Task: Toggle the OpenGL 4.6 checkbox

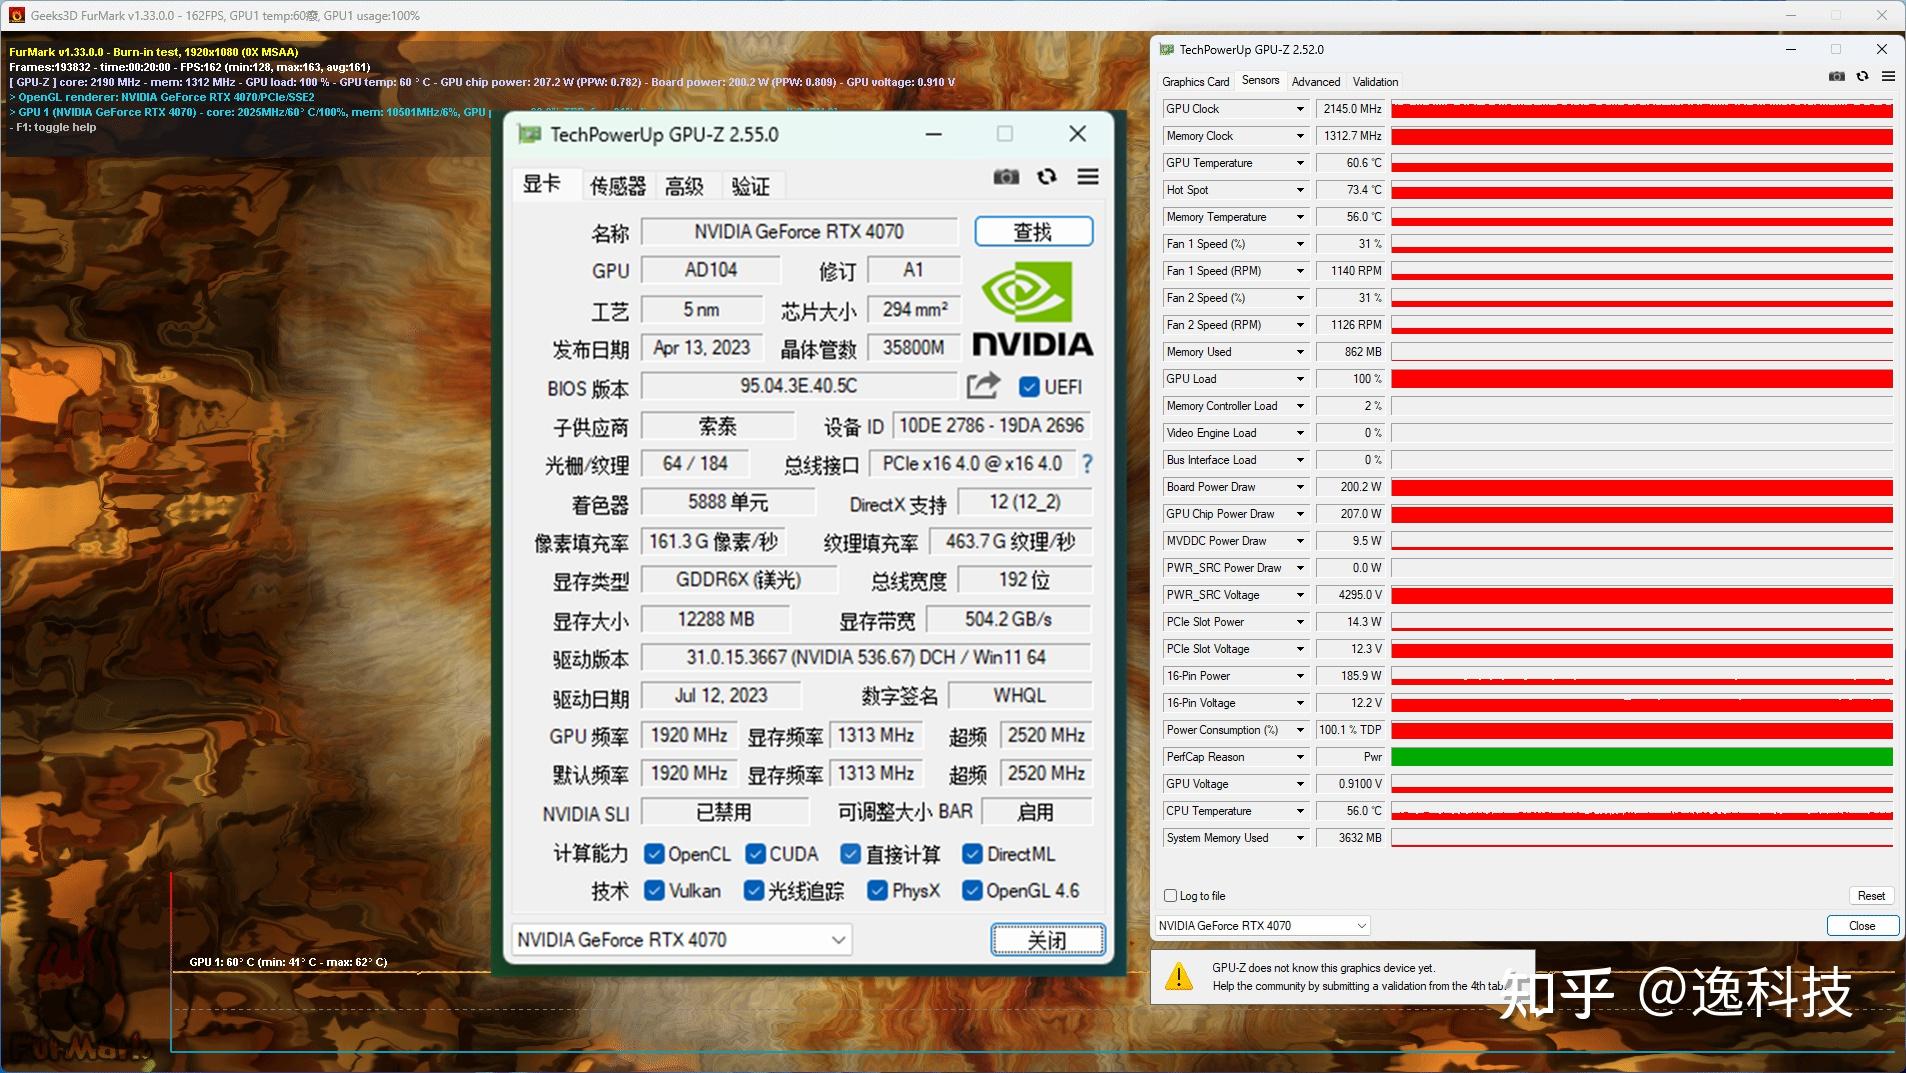Action: click(971, 890)
